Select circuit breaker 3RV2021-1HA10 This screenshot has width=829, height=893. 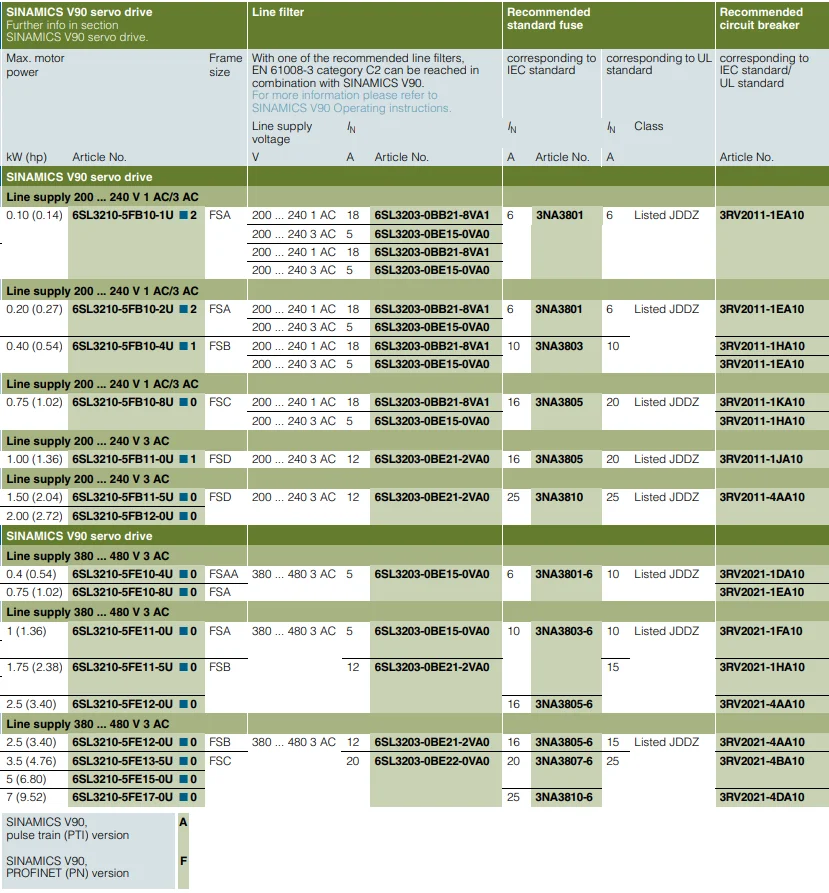[x=762, y=667]
